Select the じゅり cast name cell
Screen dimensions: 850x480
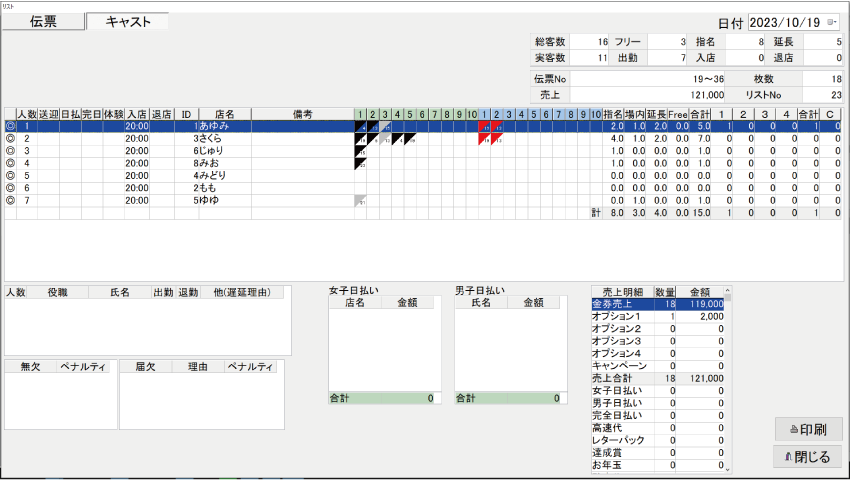[225, 151]
